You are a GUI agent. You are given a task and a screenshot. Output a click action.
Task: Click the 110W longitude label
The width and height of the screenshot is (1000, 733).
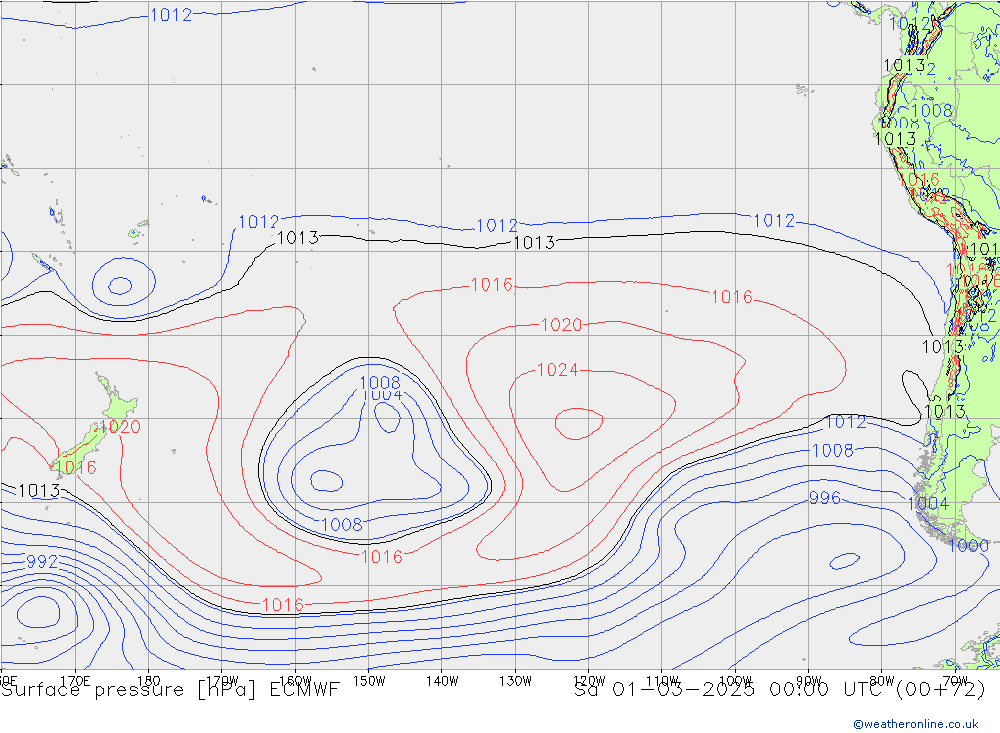coord(662,681)
